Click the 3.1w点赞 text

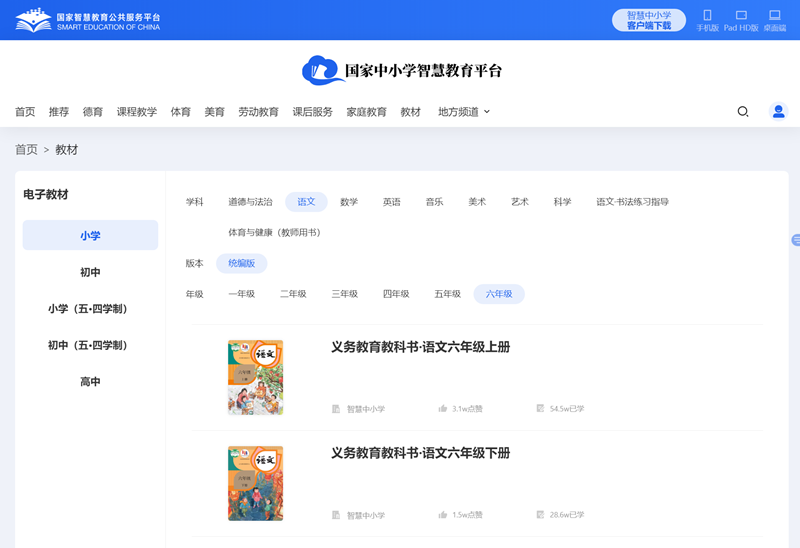tap(467, 409)
